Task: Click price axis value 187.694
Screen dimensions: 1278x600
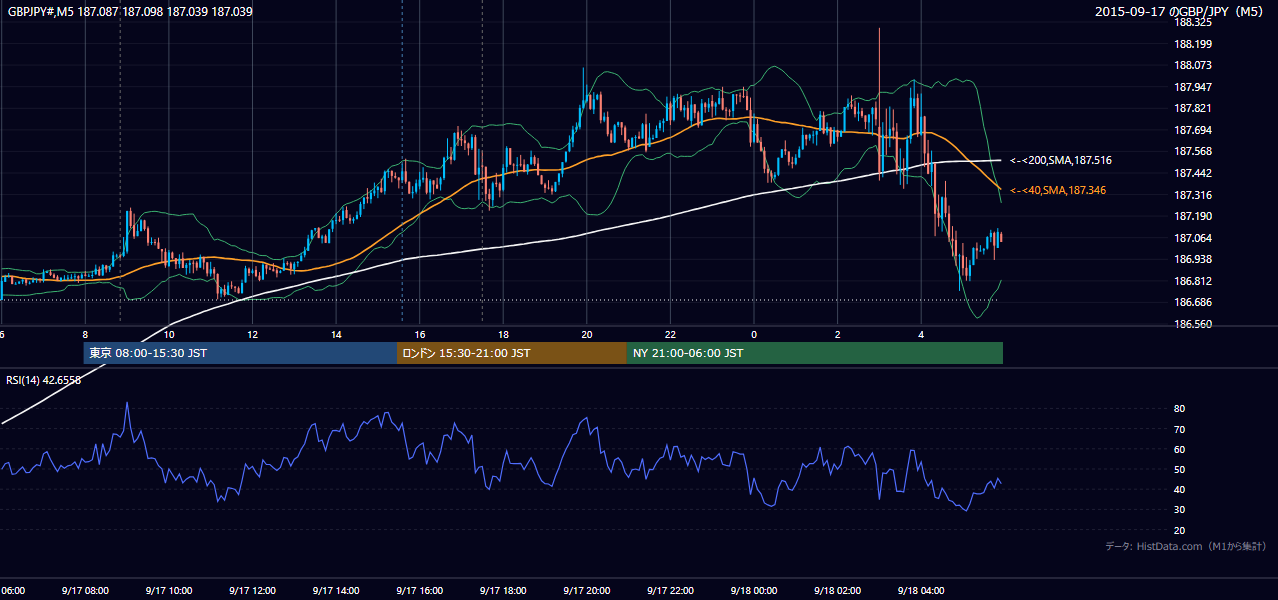Action: 1193,130
